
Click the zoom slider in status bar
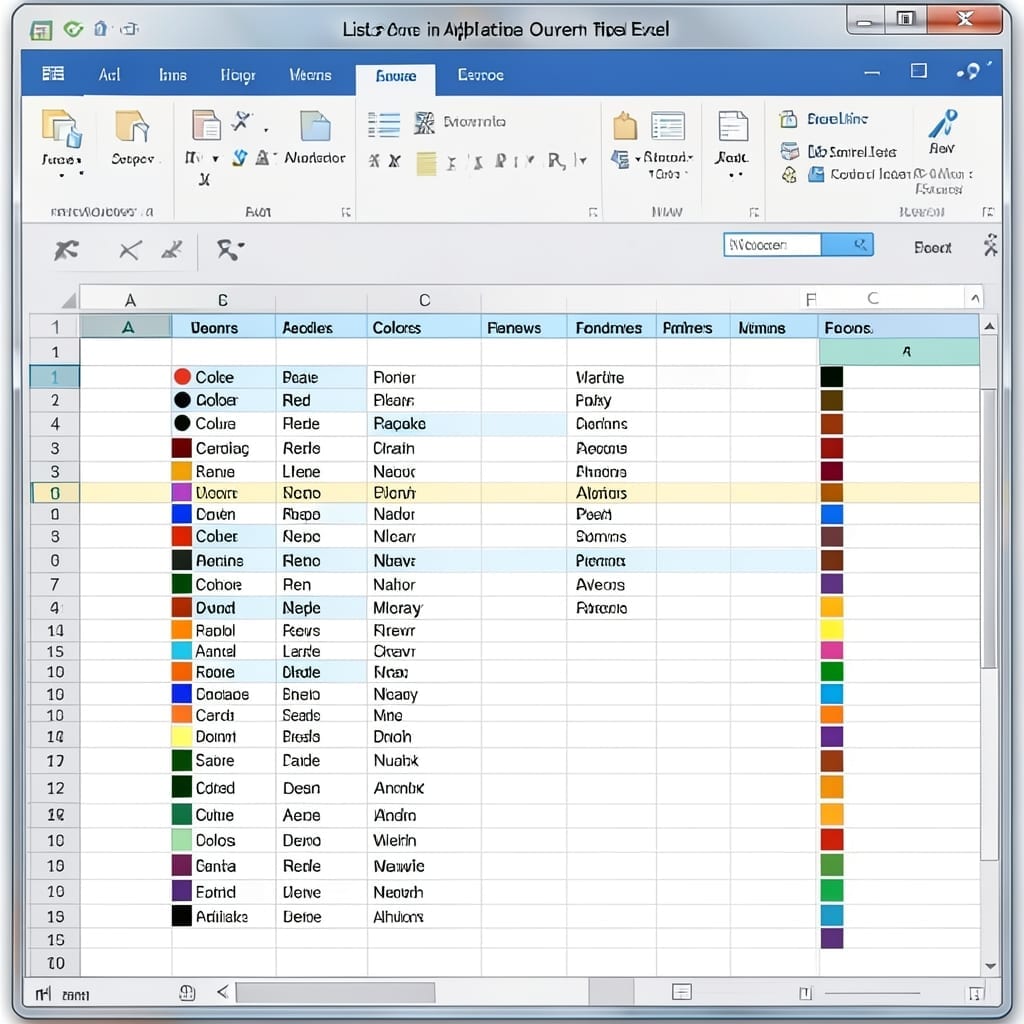coord(872,993)
